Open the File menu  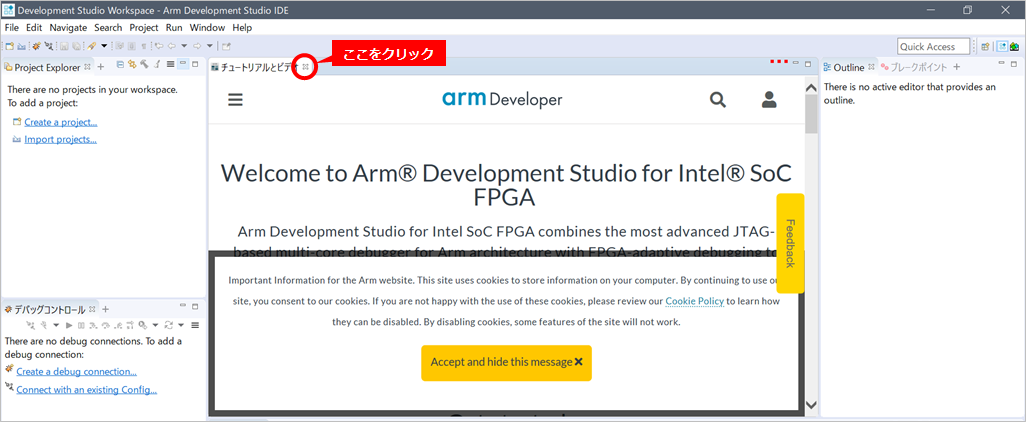pyautogui.click(x=11, y=27)
